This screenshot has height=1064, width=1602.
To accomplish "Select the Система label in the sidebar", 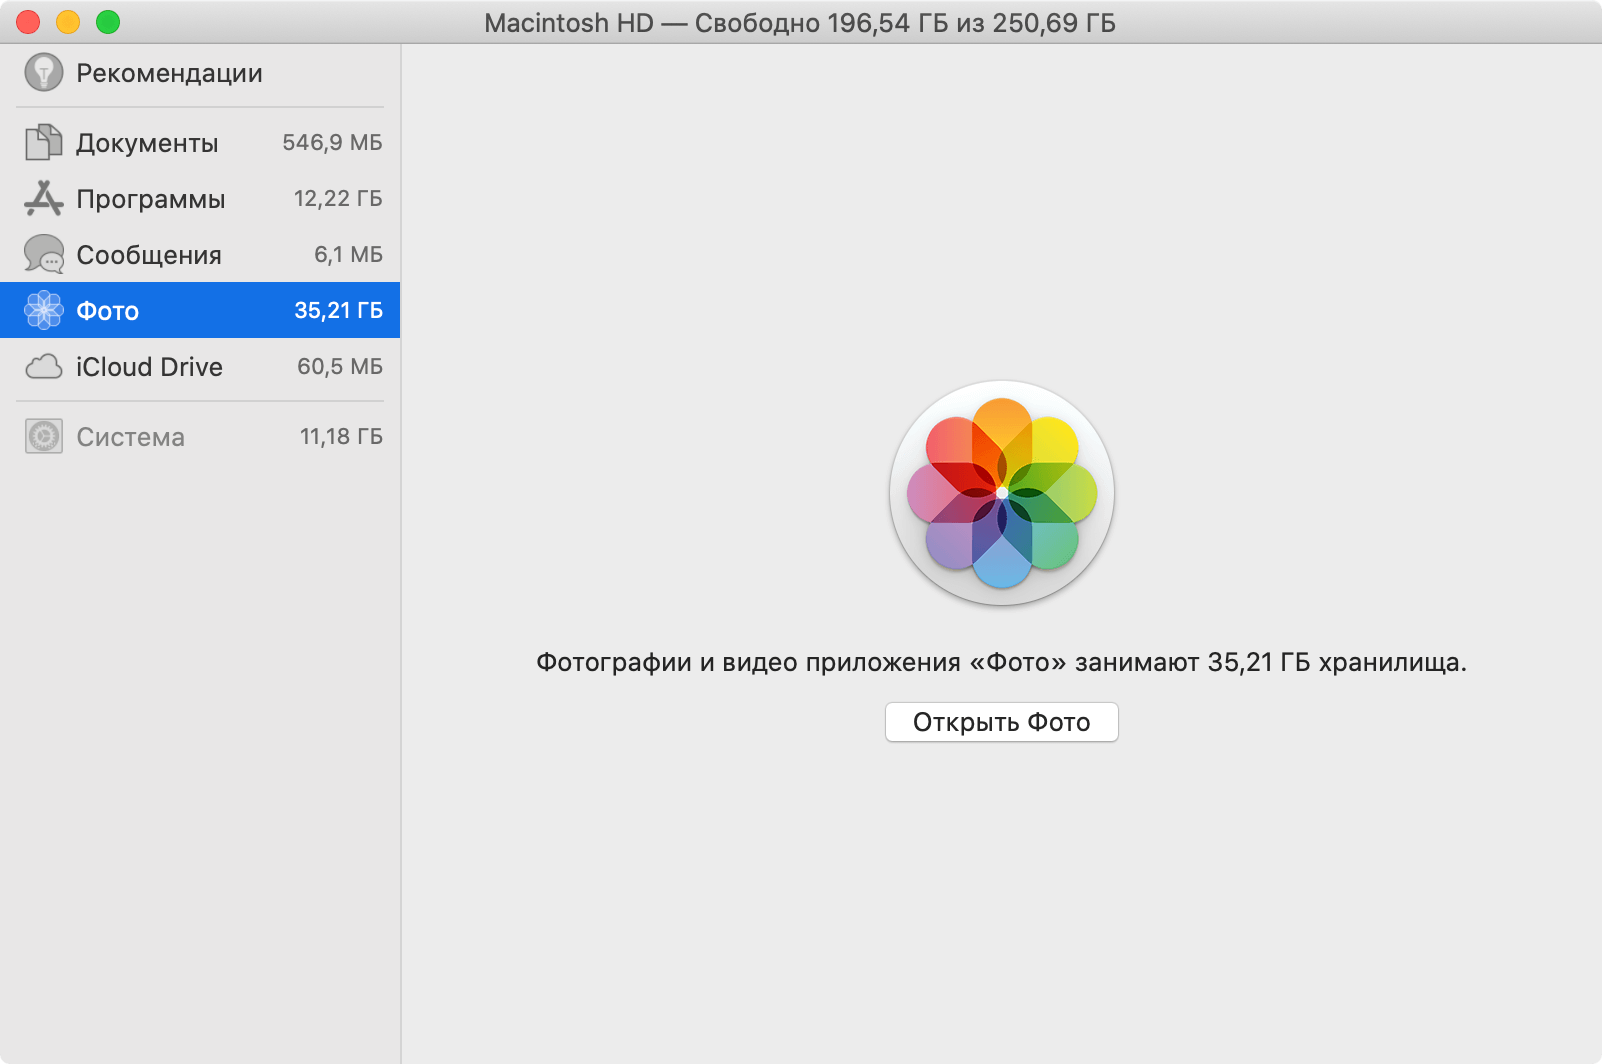I will pyautogui.click(x=131, y=437).
